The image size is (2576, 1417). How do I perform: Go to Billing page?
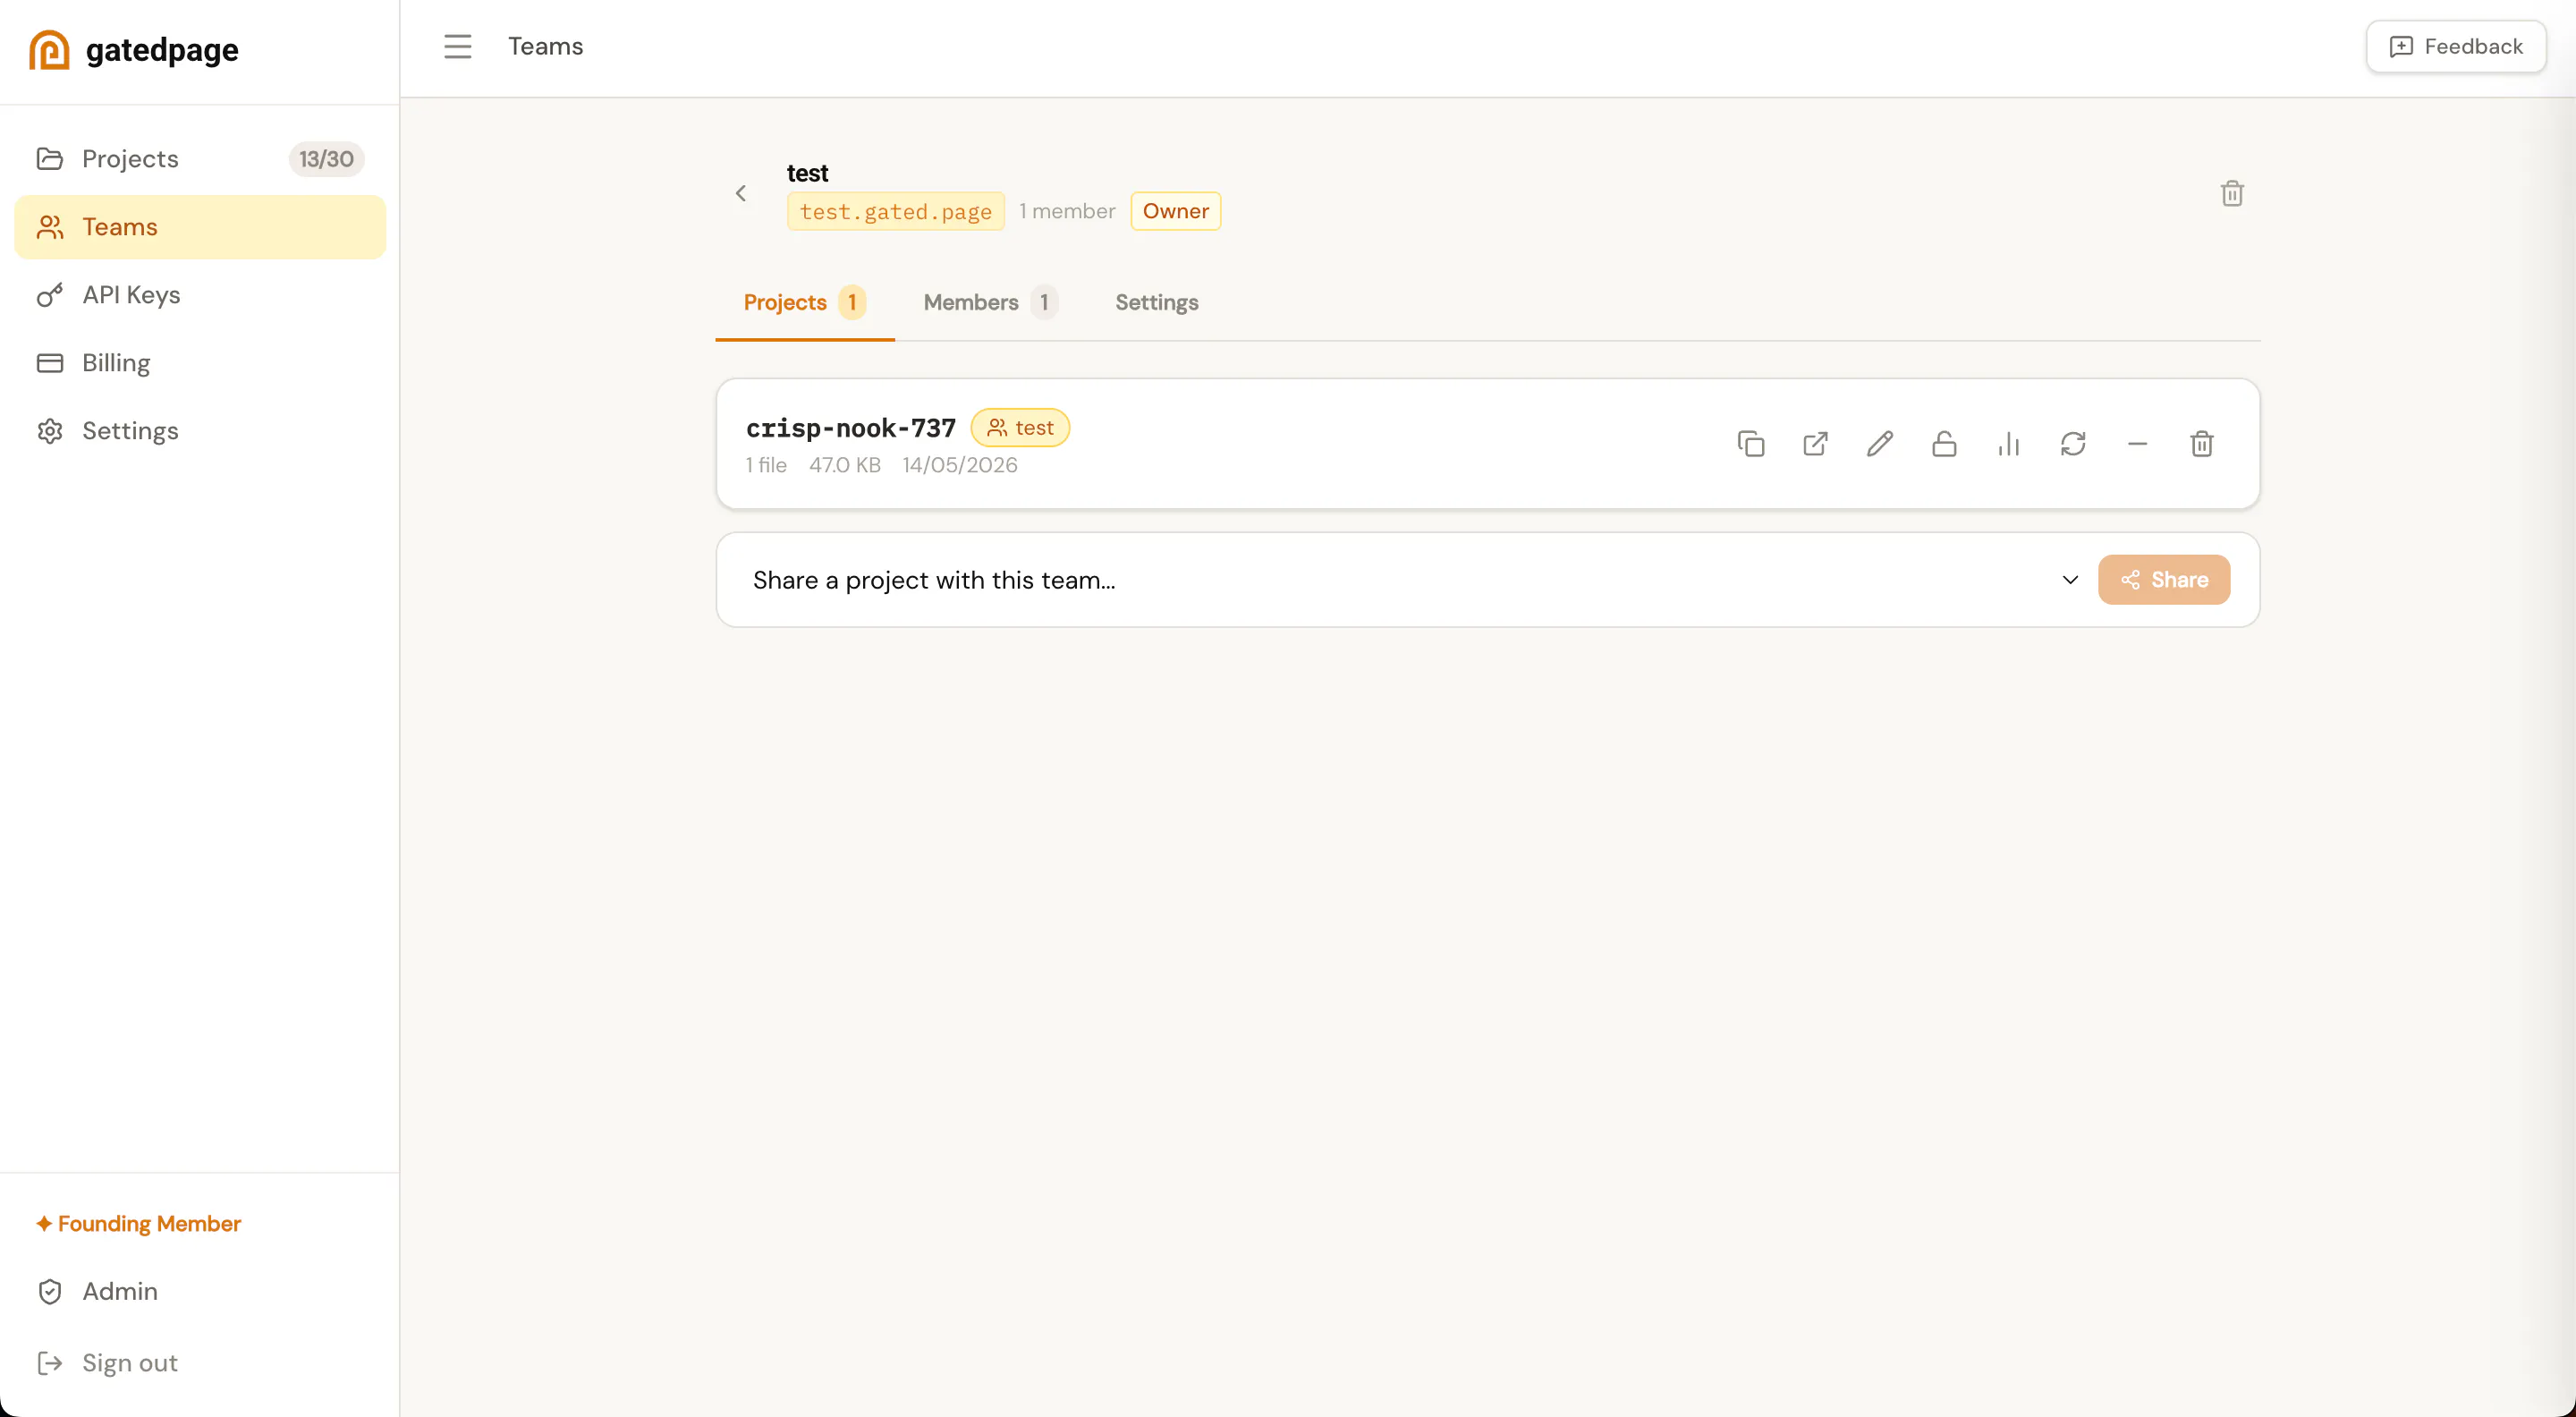tap(200, 363)
